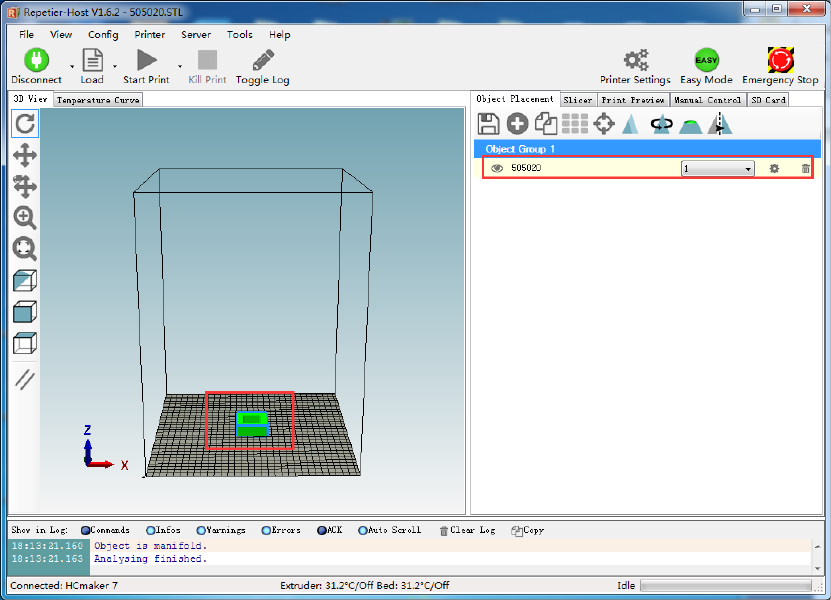Screen dimensions: 831x600
Task: Select the Move object tool
Action: [x=25, y=187]
